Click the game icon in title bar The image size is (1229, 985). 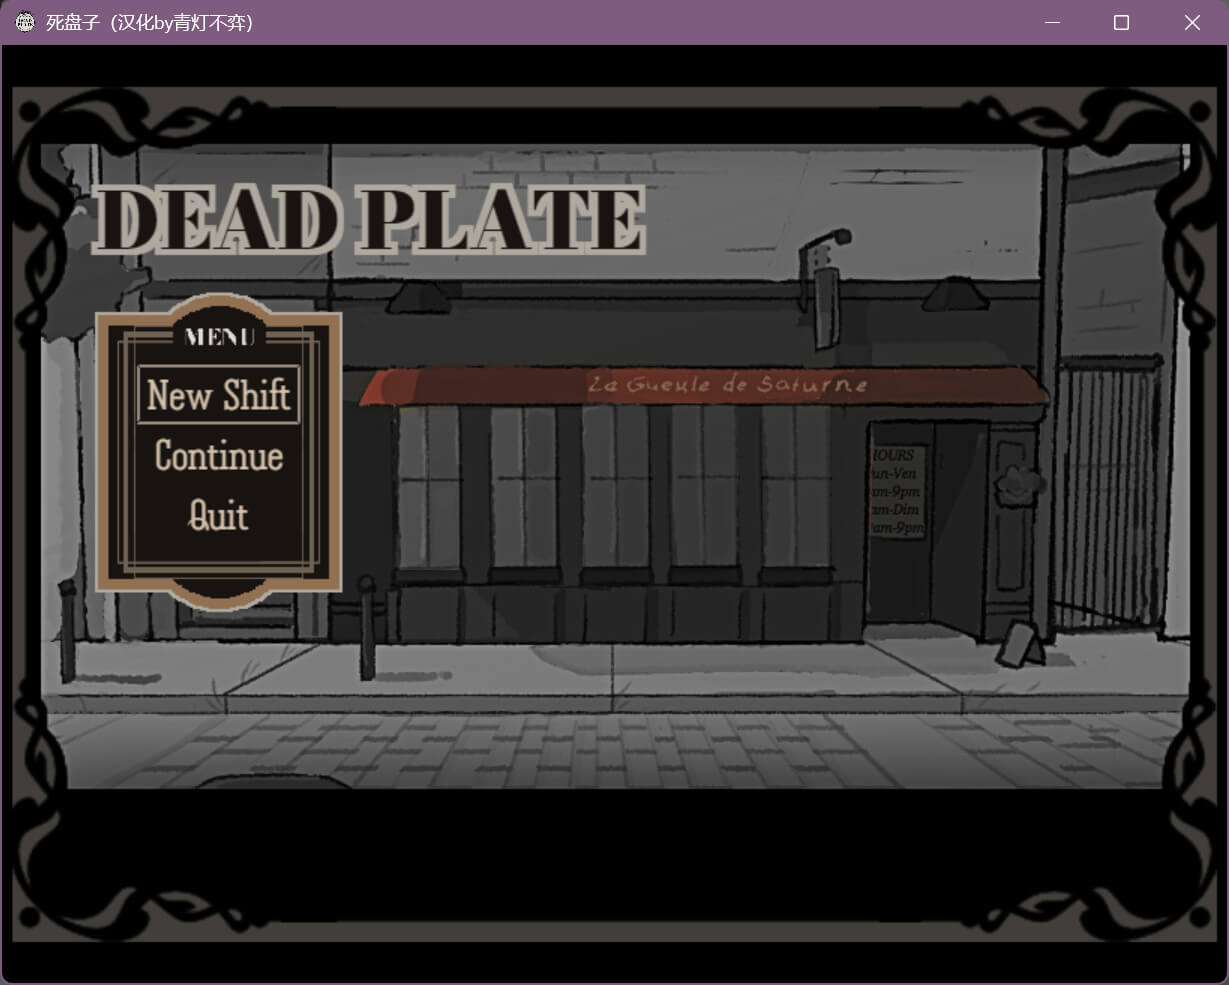(25, 22)
